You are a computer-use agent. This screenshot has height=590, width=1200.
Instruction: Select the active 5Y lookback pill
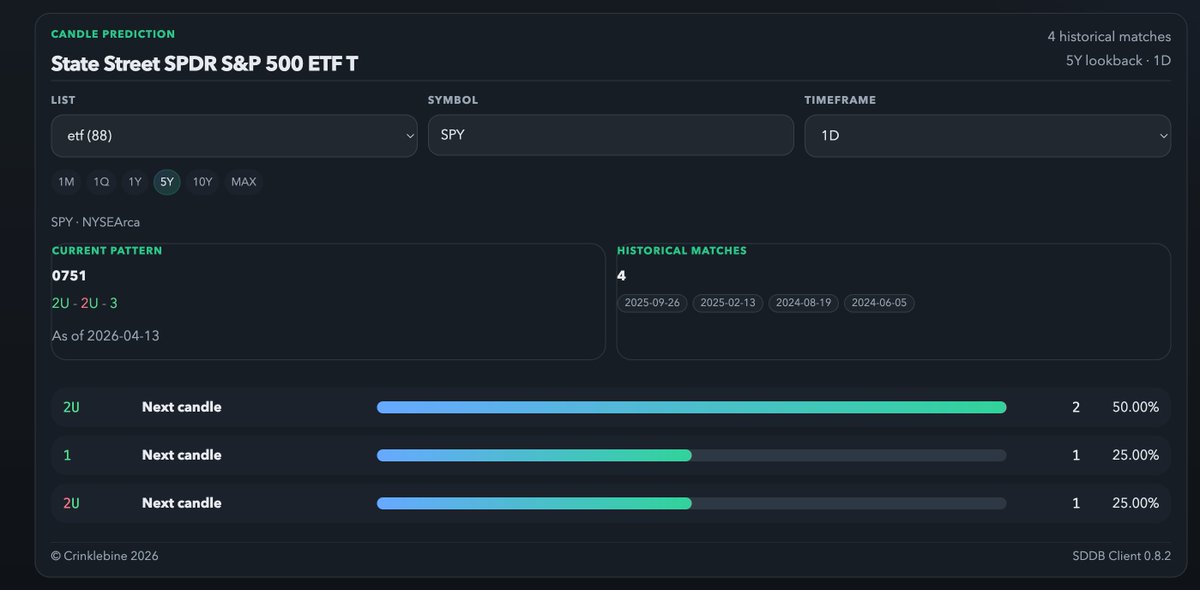tap(167, 182)
